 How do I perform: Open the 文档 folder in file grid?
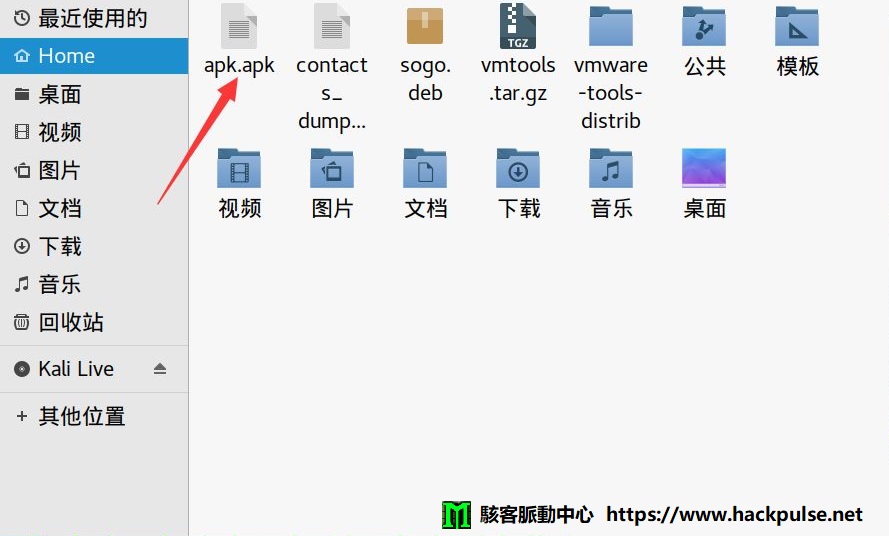pyautogui.click(x=424, y=169)
